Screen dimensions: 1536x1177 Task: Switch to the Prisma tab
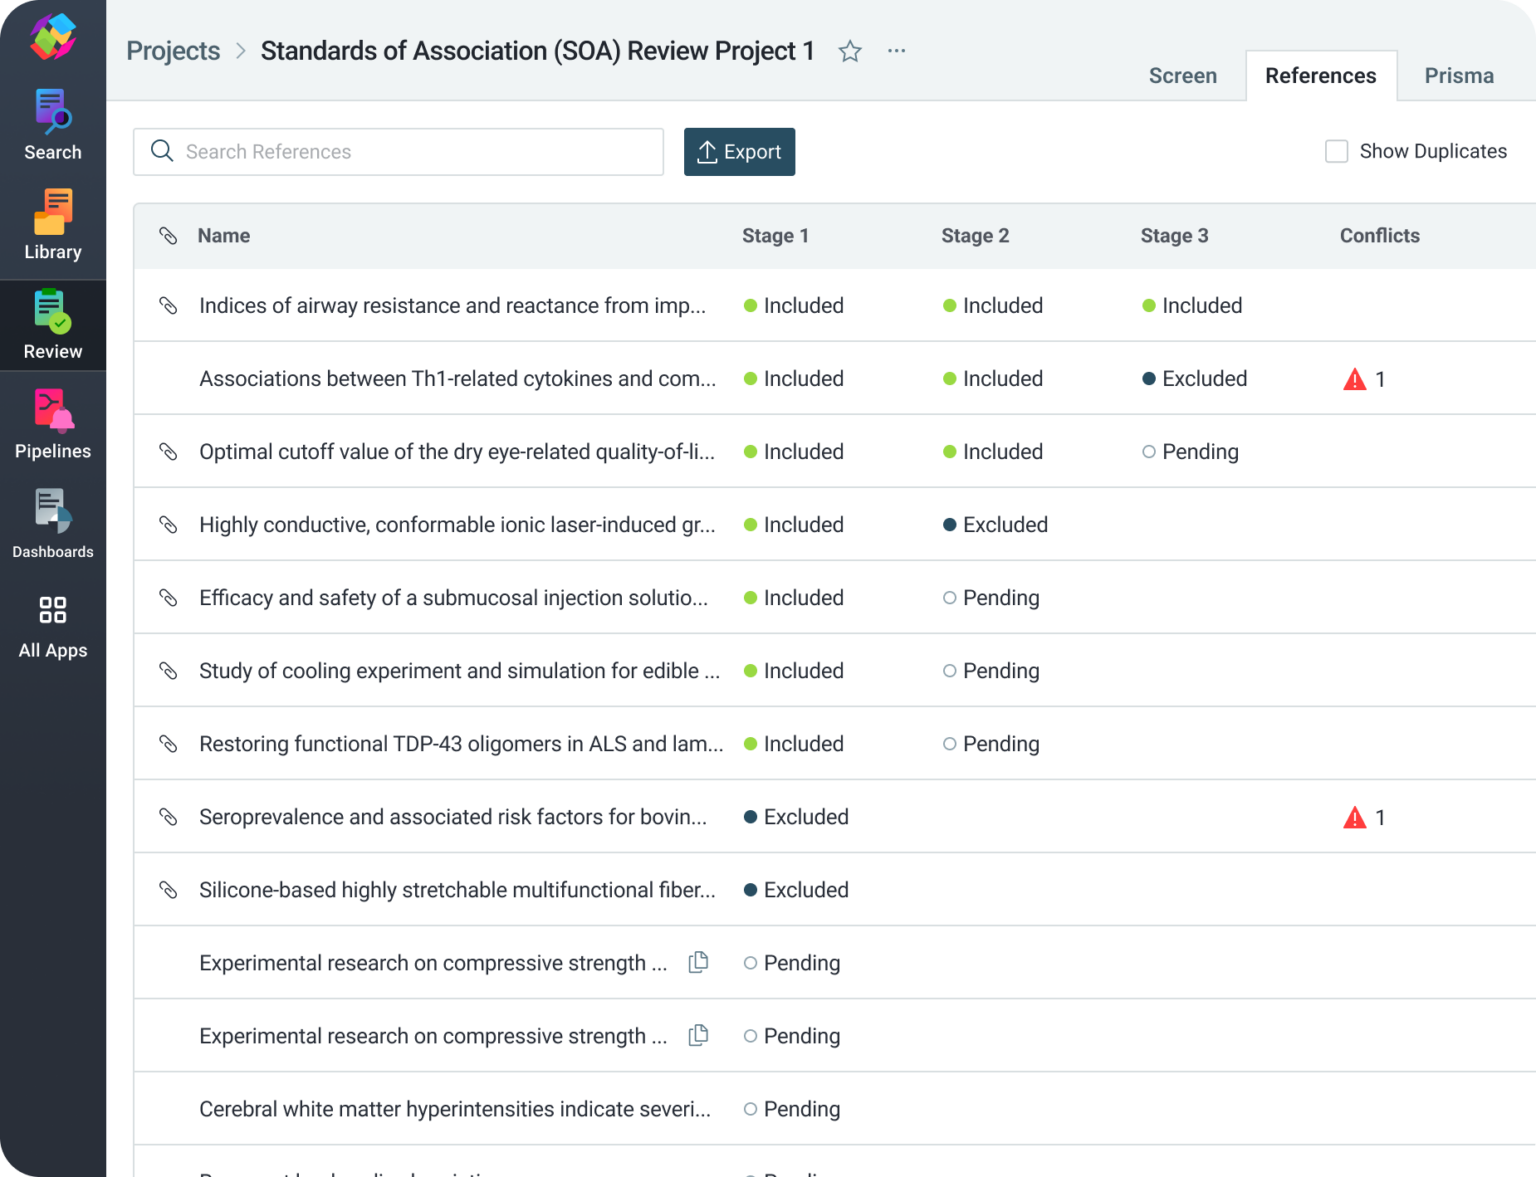click(x=1458, y=76)
